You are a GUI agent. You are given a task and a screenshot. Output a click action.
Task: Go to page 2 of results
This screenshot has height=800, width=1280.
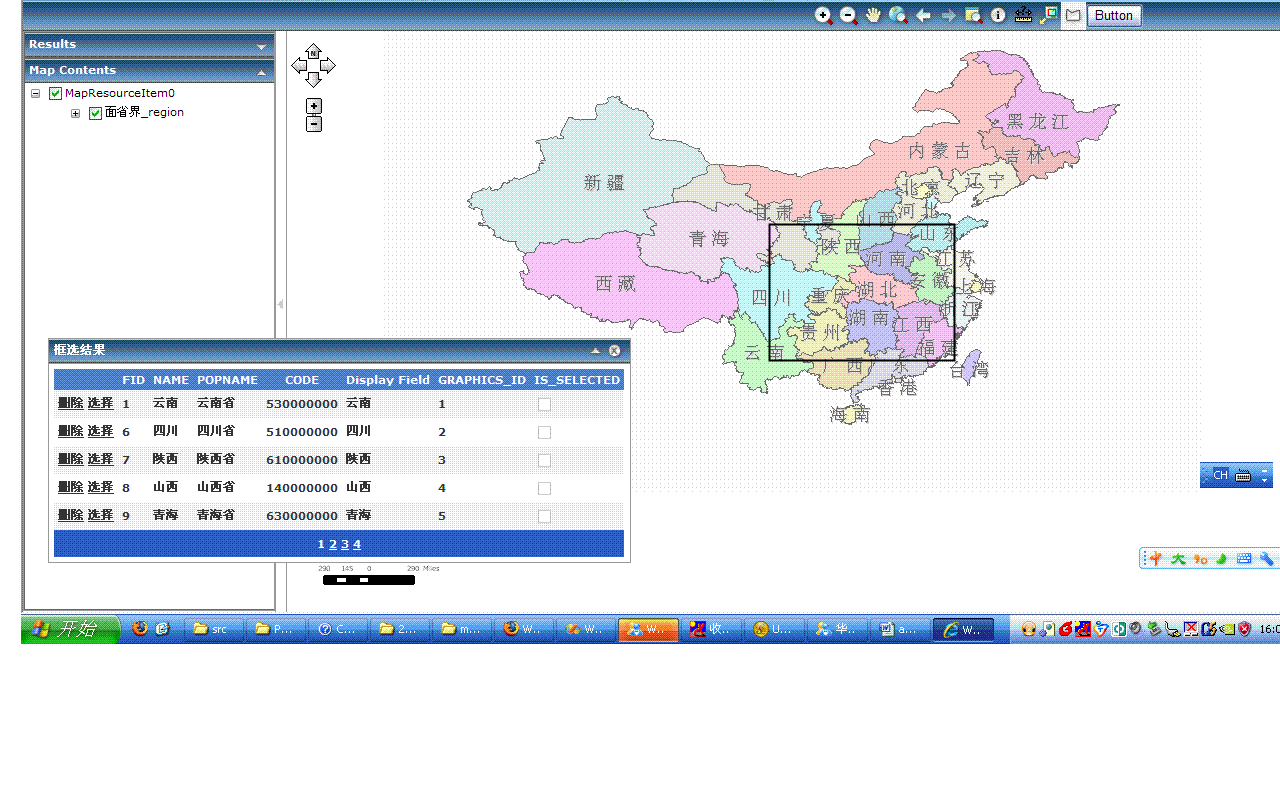tap(333, 544)
